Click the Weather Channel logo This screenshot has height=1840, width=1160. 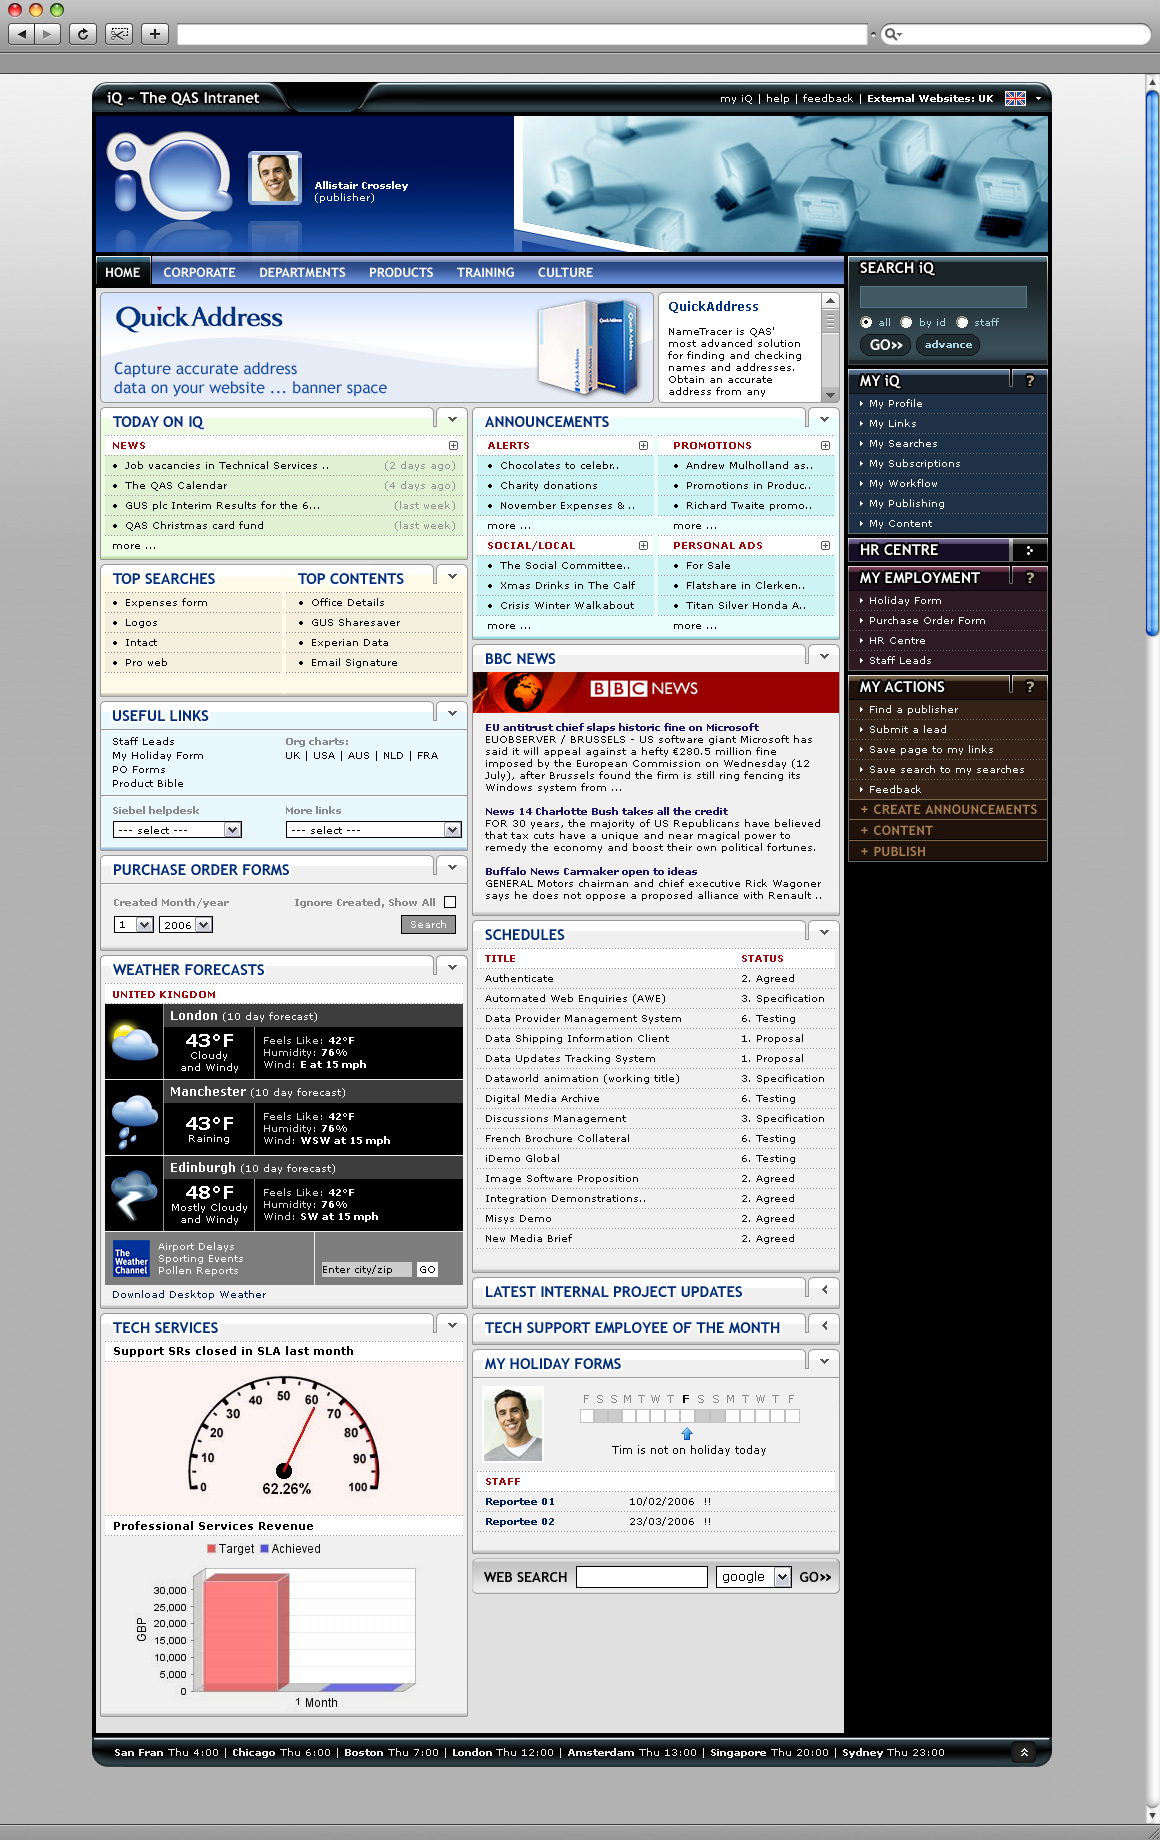[131, 1260]
